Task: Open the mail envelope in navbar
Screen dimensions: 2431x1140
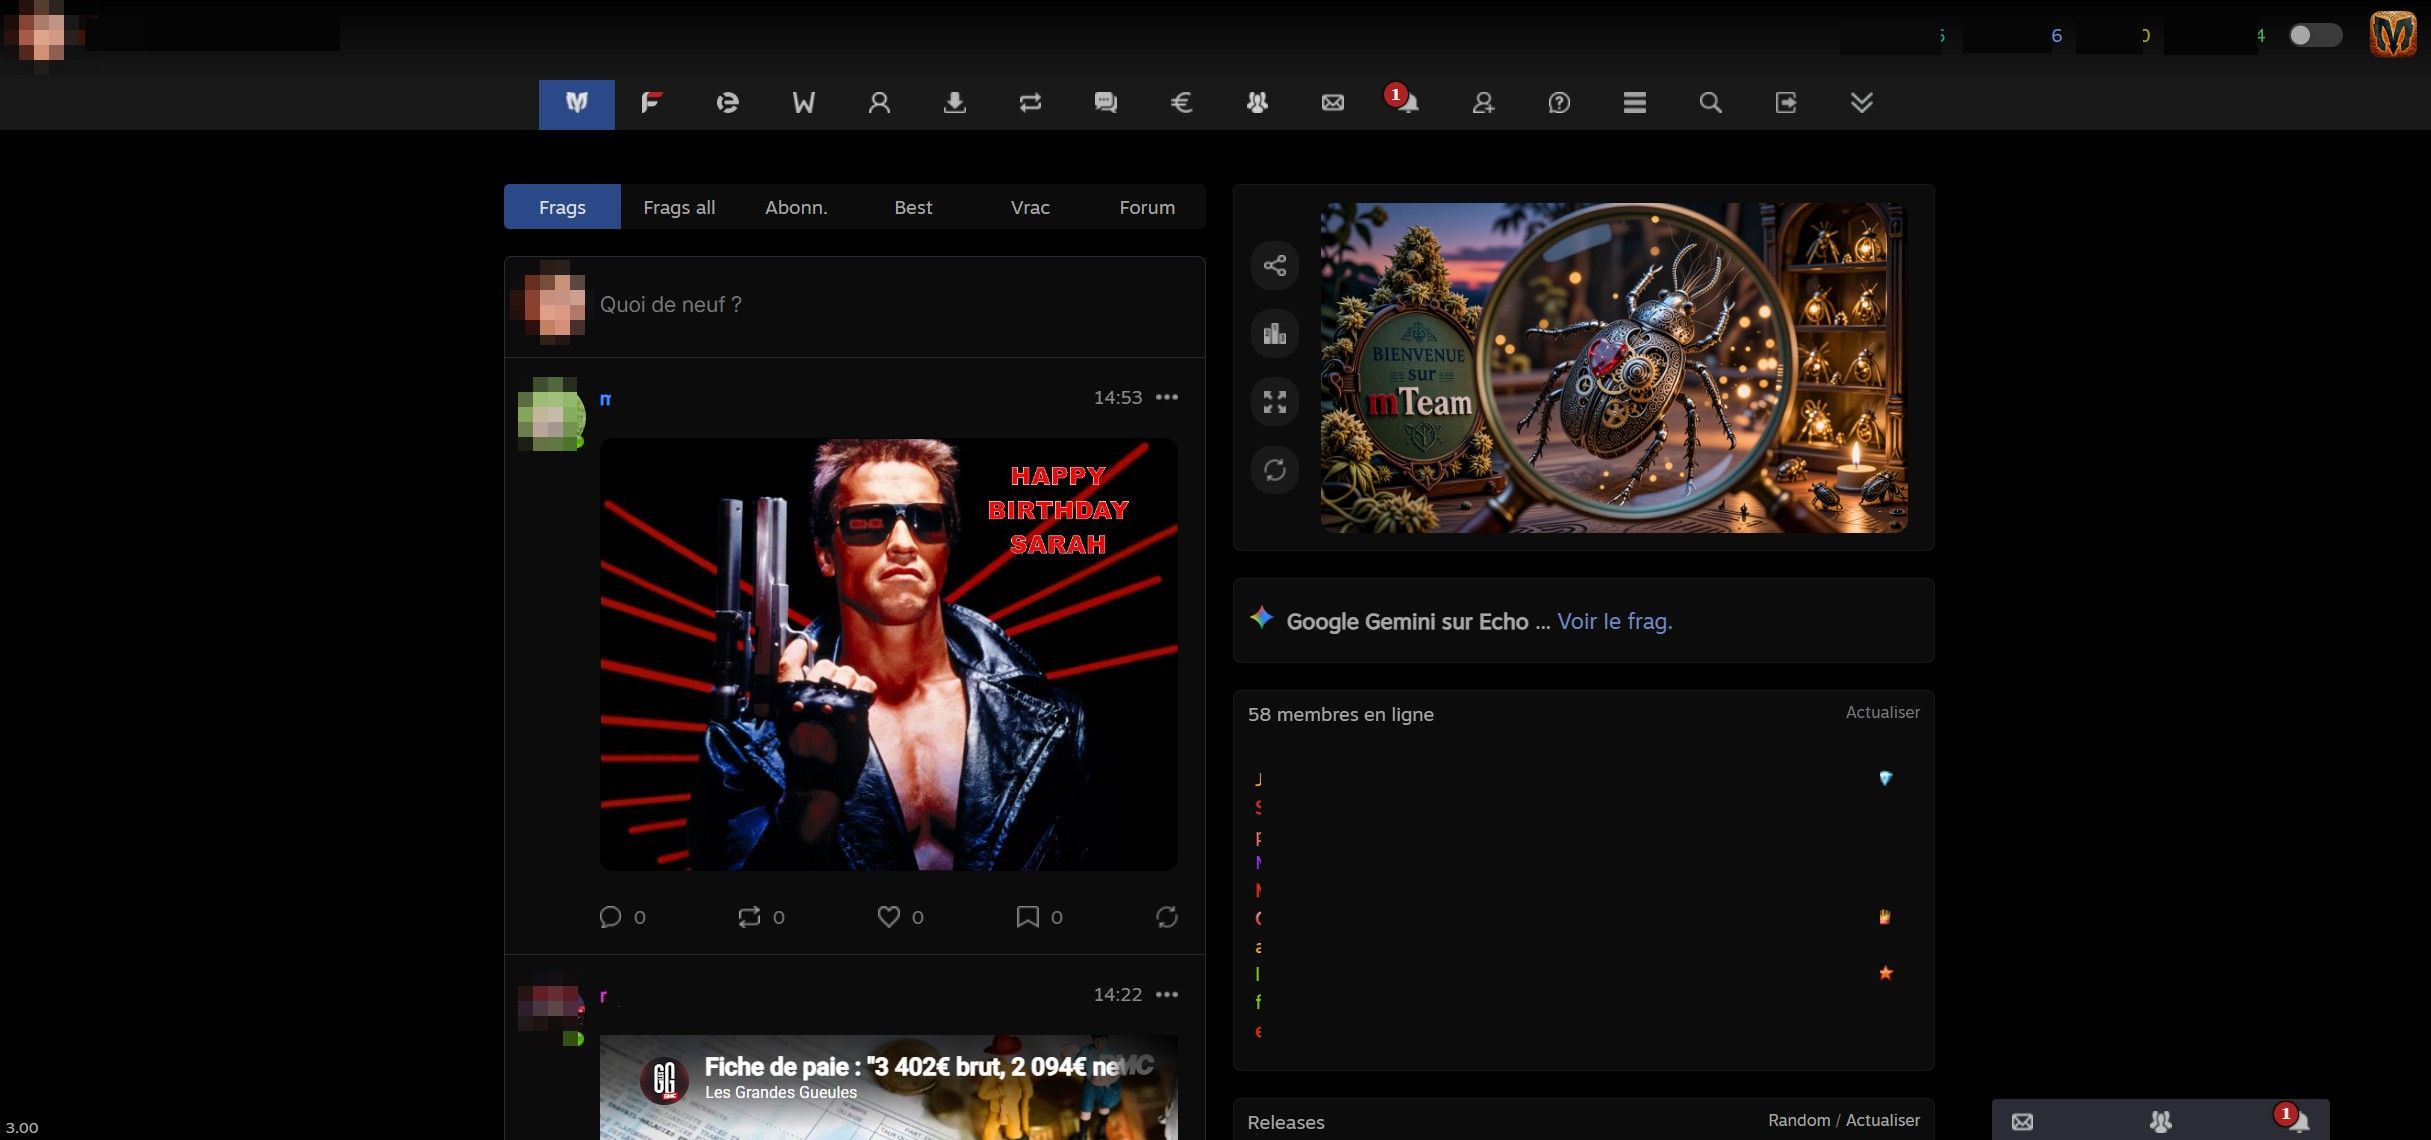Action: (x=1332, y=102)
